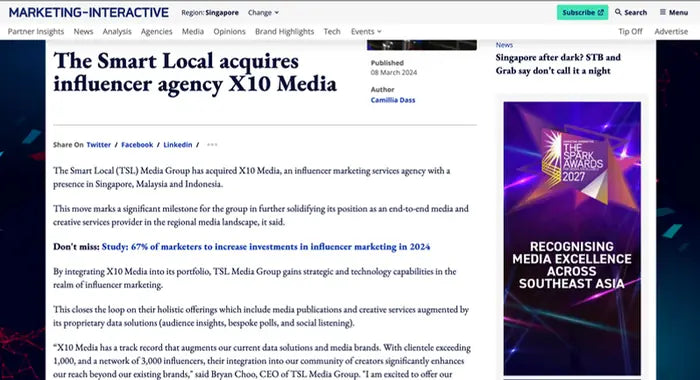This screenshot has width=700, height=380.
Task: Click the Tip Off link
Action: pyautogui.click(x=630, y=31)
